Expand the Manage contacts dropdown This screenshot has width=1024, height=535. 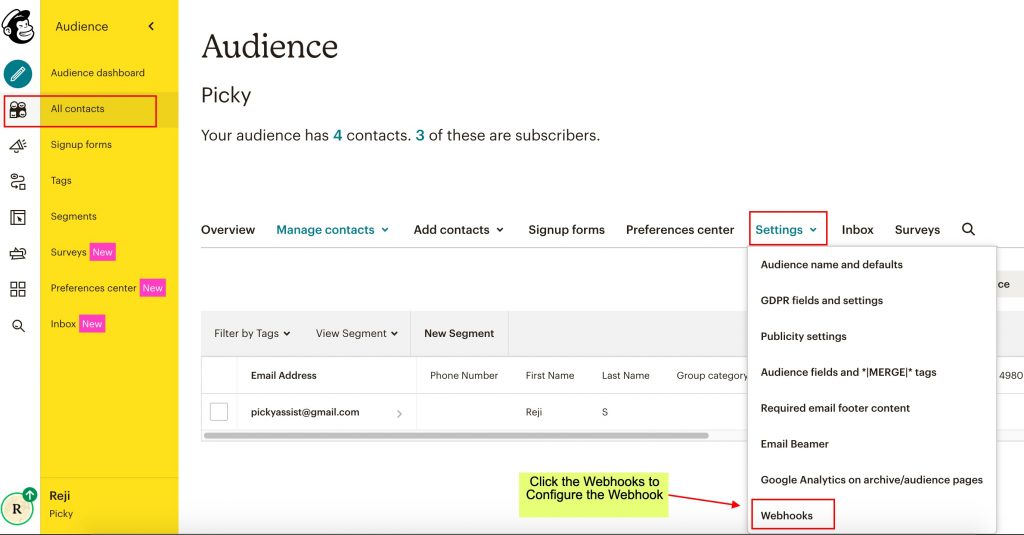[x=332, y=230]
